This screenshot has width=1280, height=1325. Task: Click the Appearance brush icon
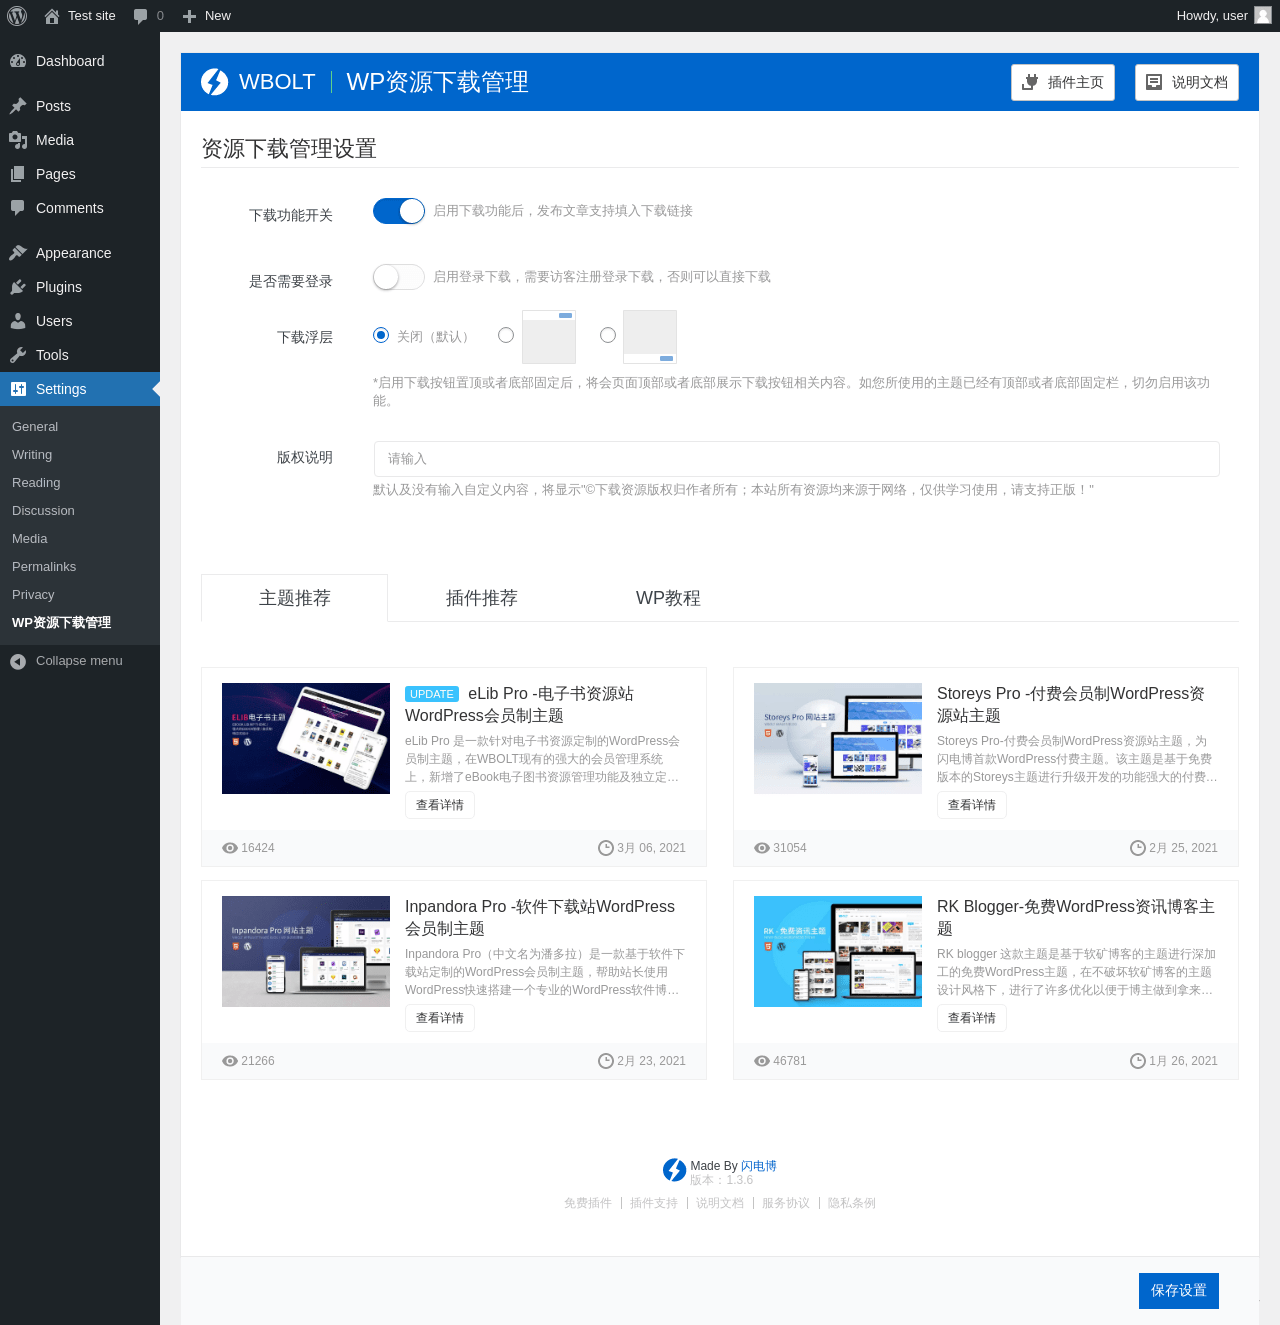(18, 253)
